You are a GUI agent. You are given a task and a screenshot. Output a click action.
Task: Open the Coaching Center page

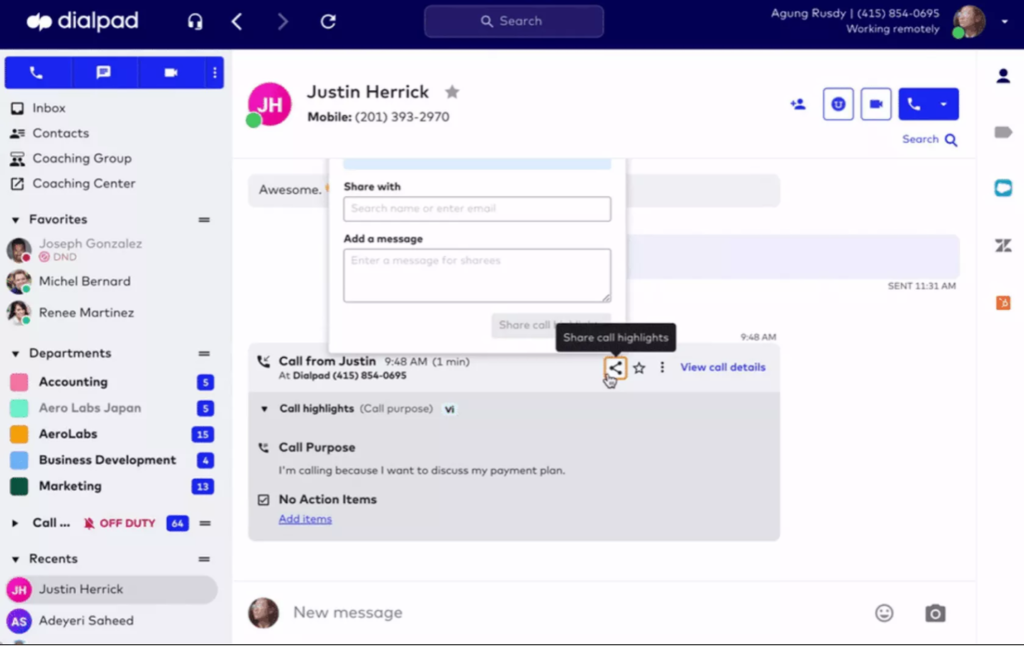pos(82,183)
